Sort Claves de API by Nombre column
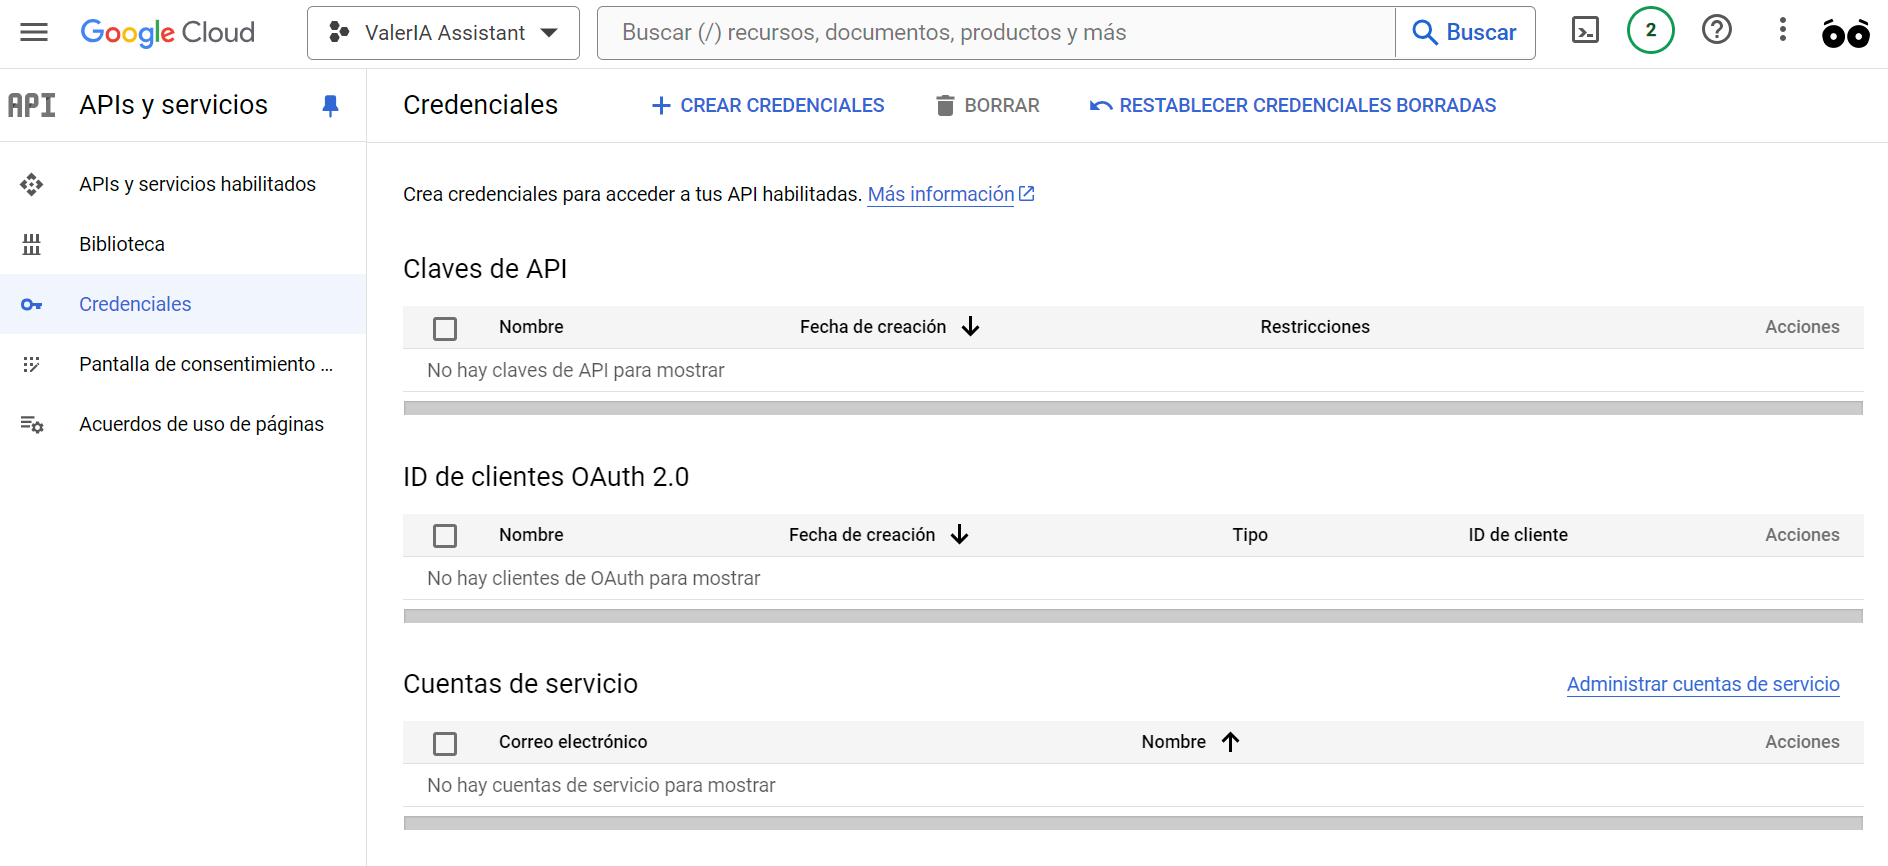This screenshot has height=866, width=1888. (531, 327)
